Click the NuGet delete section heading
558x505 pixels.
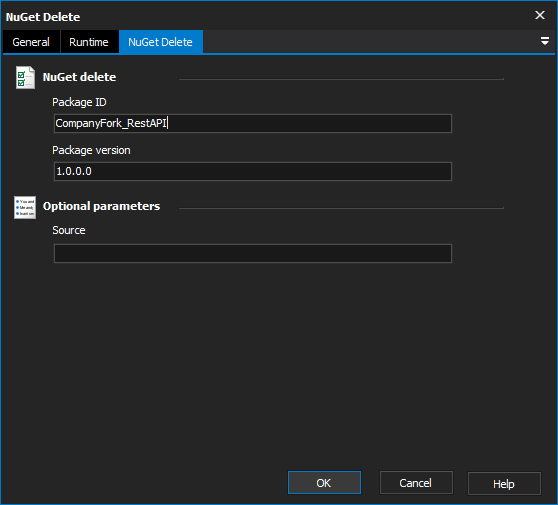(79, 77)
